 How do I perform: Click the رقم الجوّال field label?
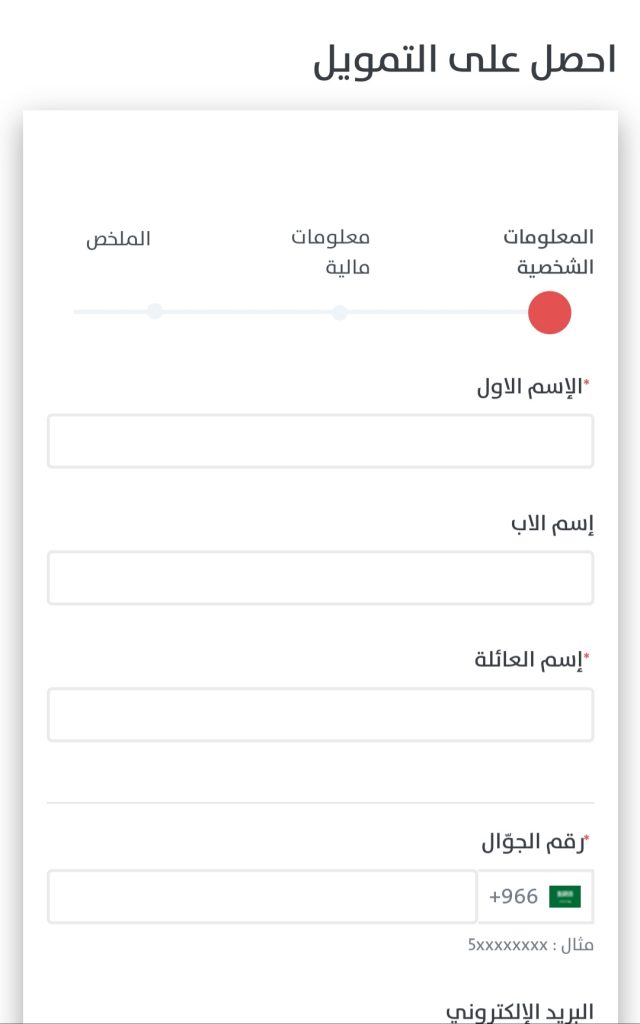533,843
